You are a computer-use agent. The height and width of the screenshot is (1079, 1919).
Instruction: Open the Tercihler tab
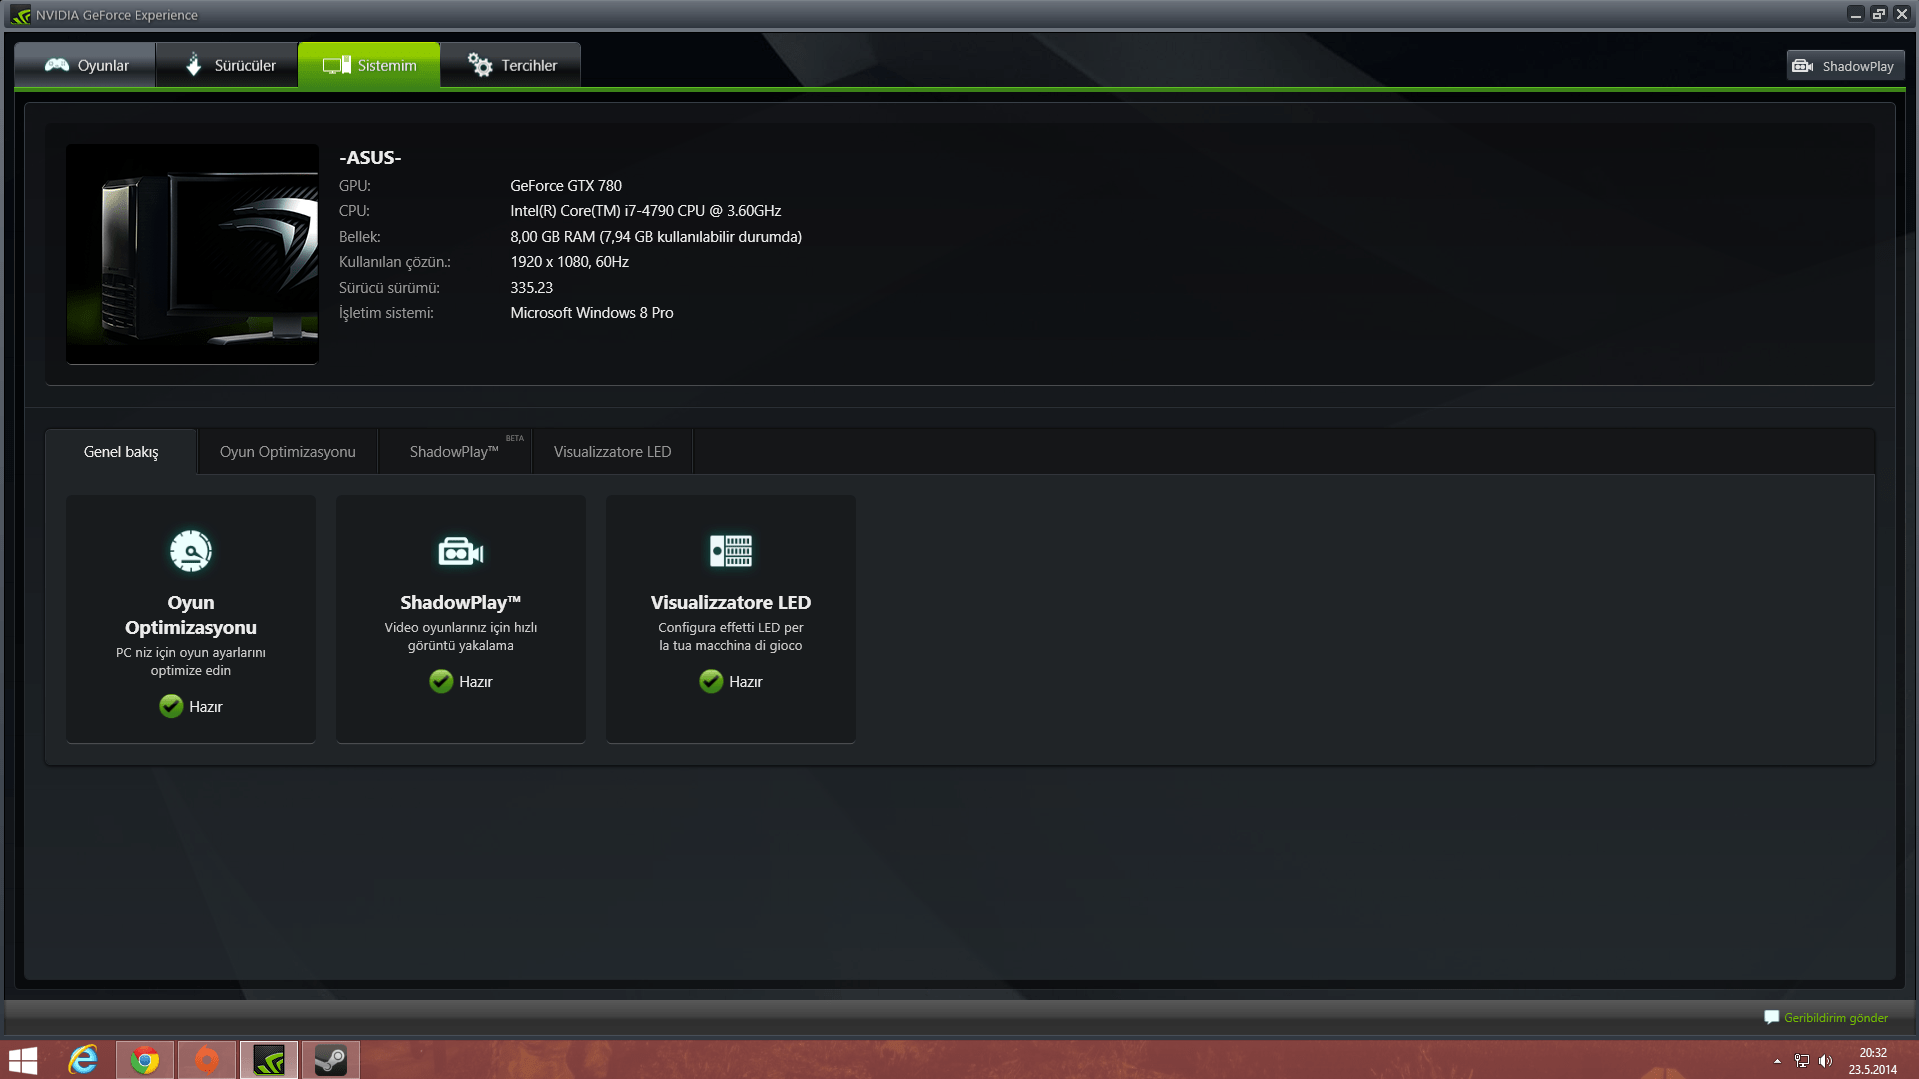pos(511,65)
